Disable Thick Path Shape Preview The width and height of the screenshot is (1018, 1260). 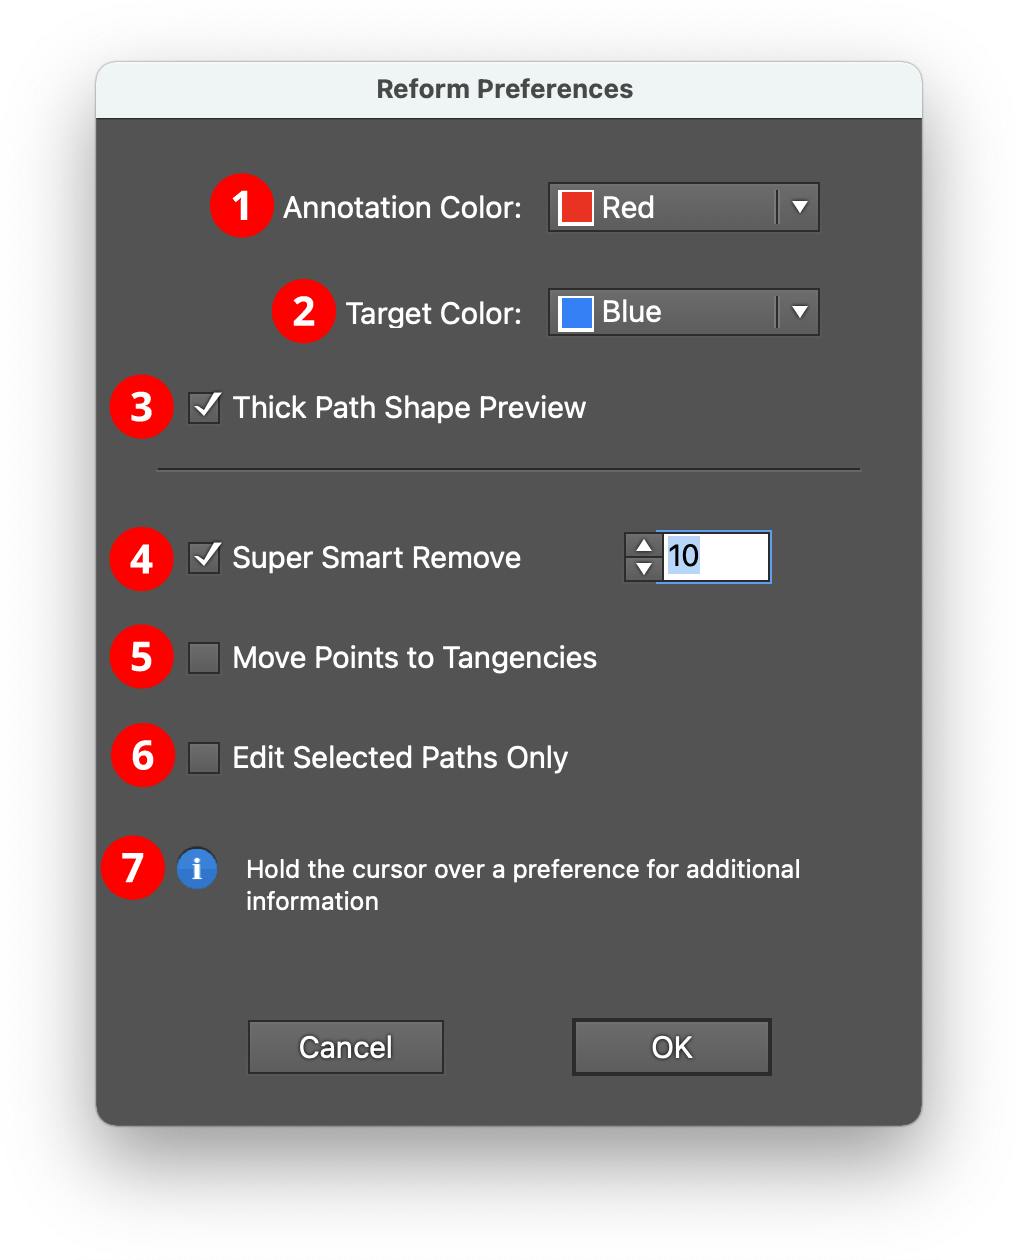(x=203, y=407)
